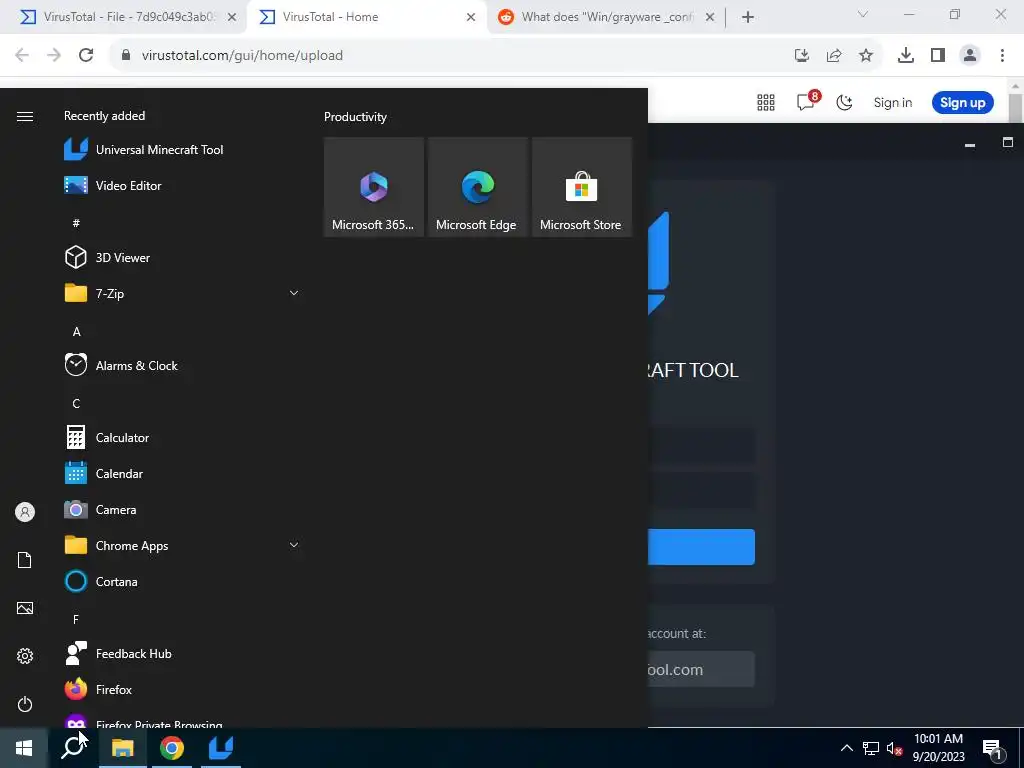Close the VirusTotal File tab
1024x768 pixels.
point(232,17)
